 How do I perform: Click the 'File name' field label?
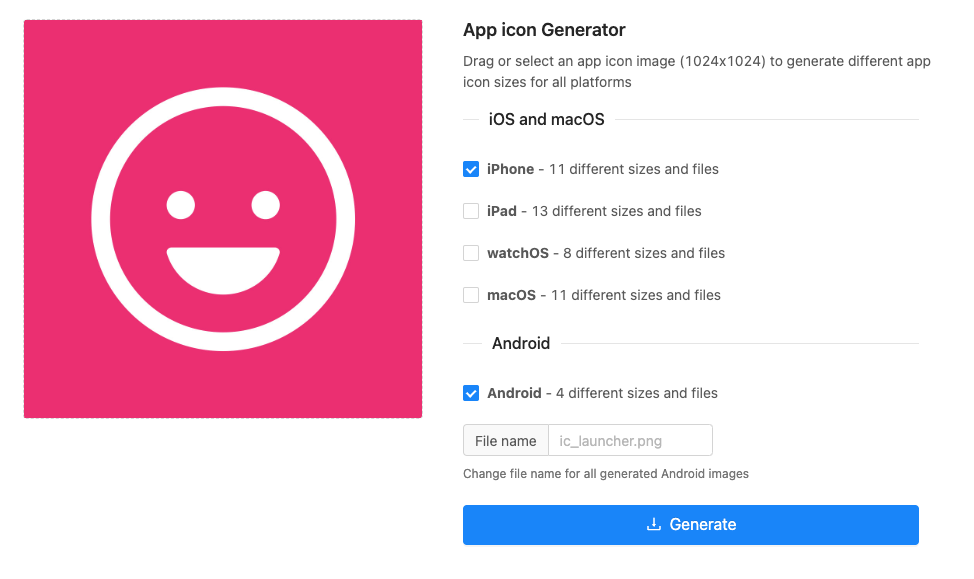[x=506, y=440]
